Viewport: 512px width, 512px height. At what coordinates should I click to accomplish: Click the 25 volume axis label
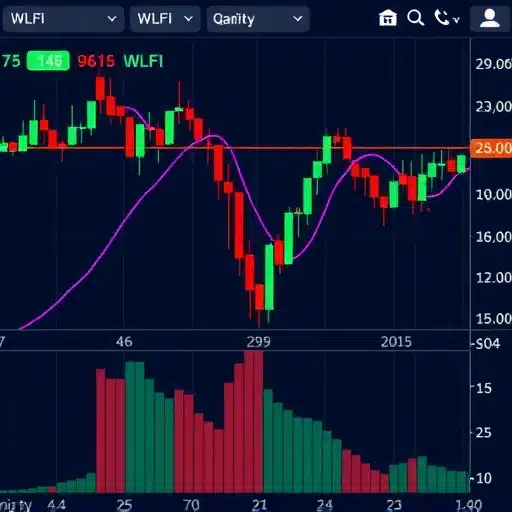tap(484, 433)
